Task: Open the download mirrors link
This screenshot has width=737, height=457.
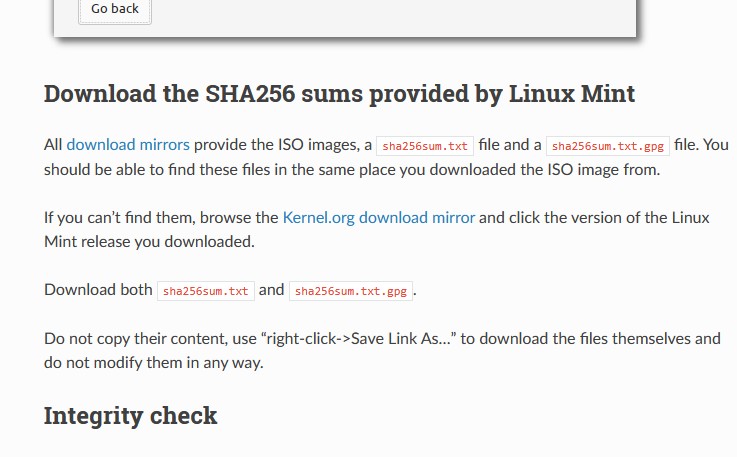Action: (x=128, y=145)
